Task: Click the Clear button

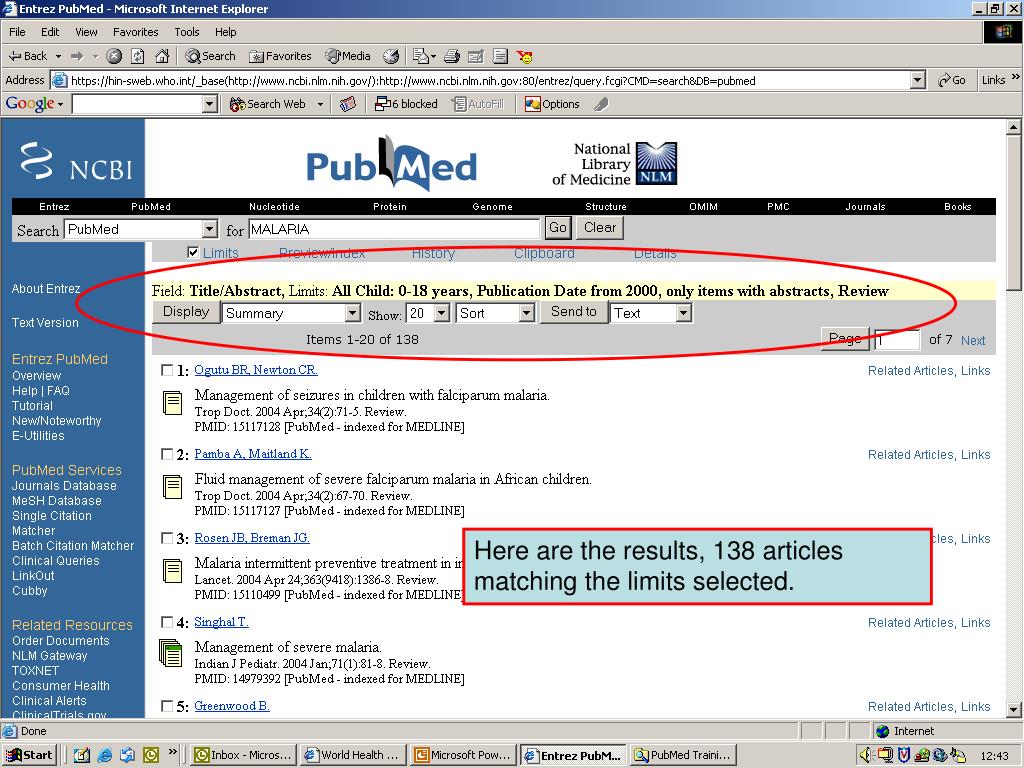Action: point(600,228)
